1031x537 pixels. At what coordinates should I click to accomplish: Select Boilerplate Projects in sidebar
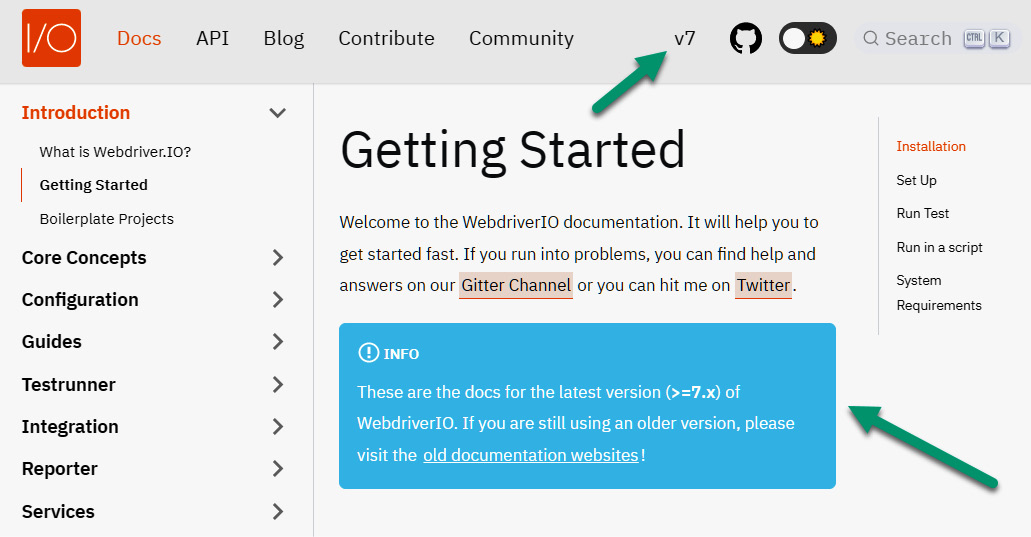pyautogui.click(x=107, y=219)
